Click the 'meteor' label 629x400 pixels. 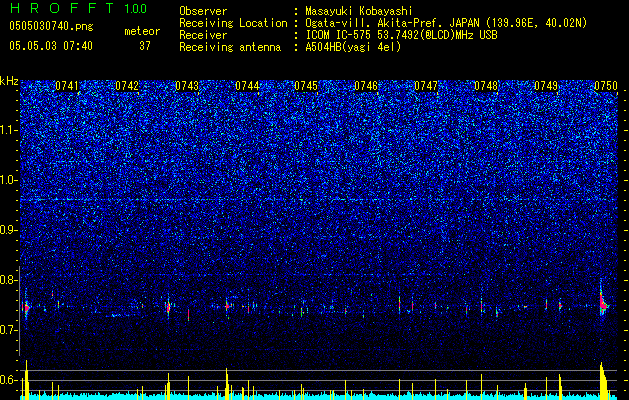click(142, 31)
